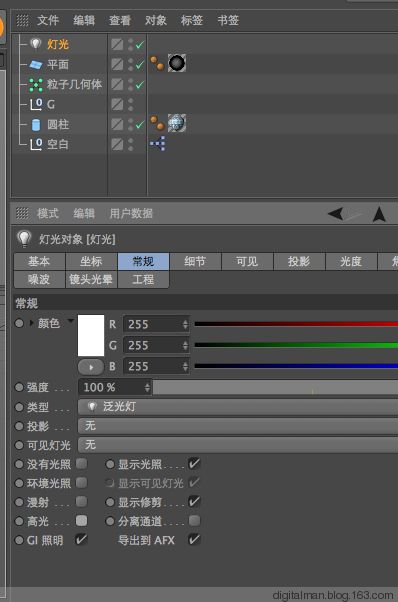
Task: Click the 强度 percentage stepper arrows
Action: pos(147,387)
